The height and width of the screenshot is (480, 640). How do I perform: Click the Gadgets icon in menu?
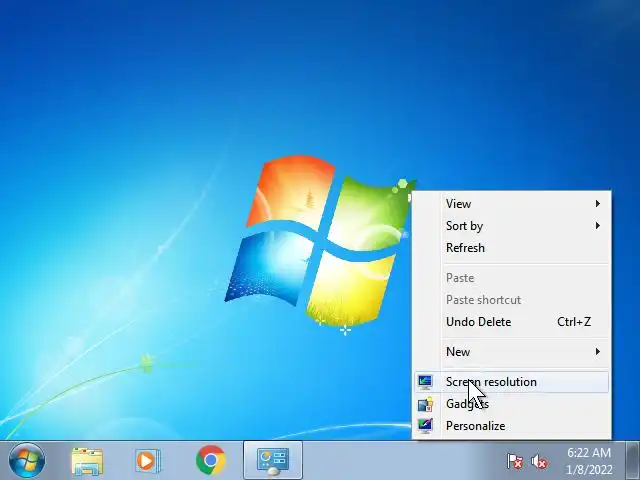[425, 404]
